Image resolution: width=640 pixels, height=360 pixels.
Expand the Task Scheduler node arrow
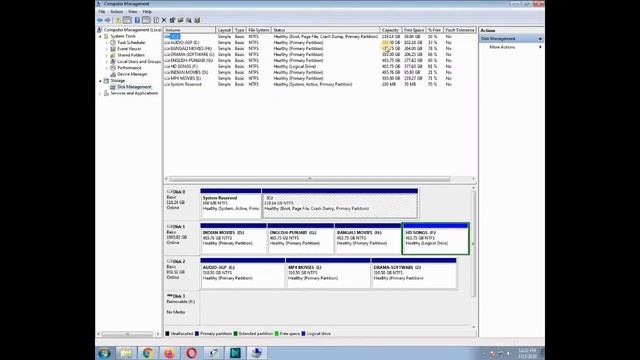coord(107,42)
